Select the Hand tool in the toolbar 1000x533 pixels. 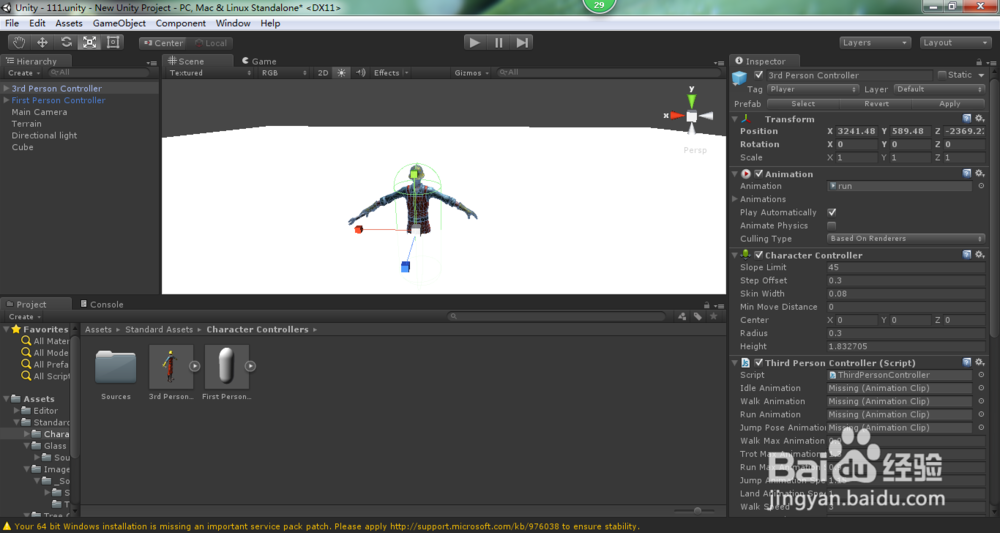click(x=19, y=43)
